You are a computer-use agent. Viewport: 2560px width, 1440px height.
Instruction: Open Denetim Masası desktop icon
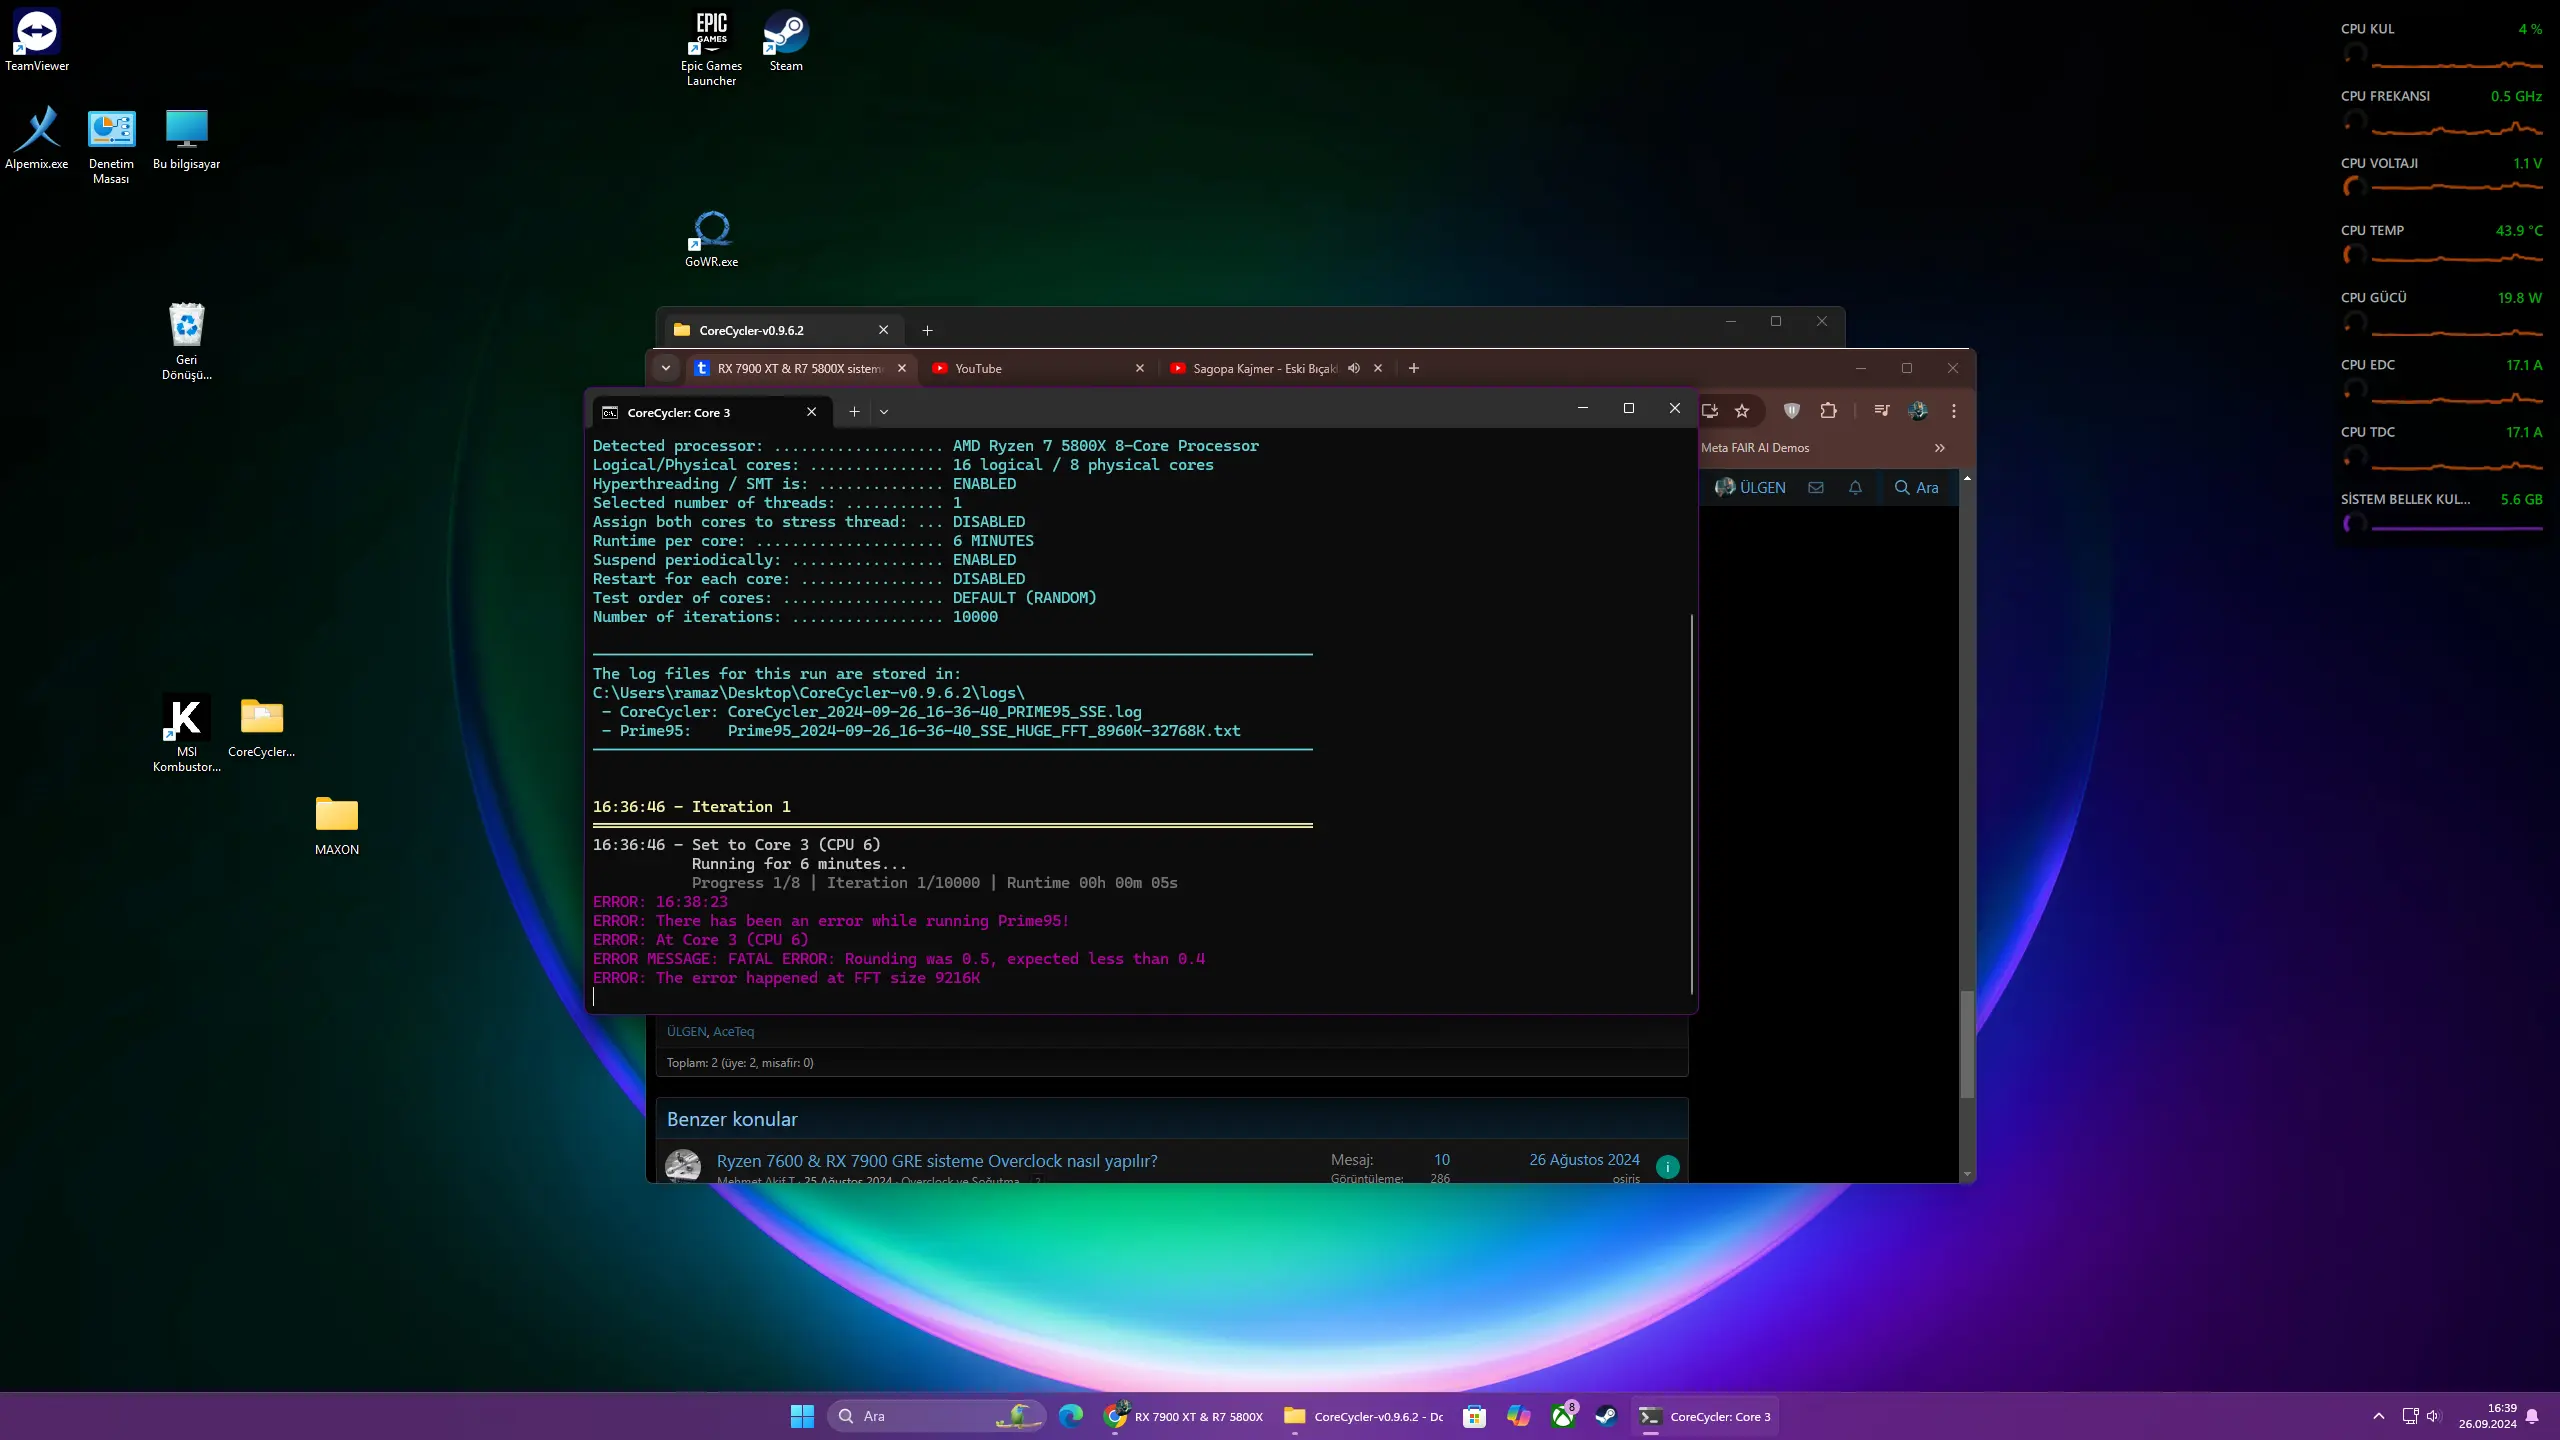(x=111, y=146)
